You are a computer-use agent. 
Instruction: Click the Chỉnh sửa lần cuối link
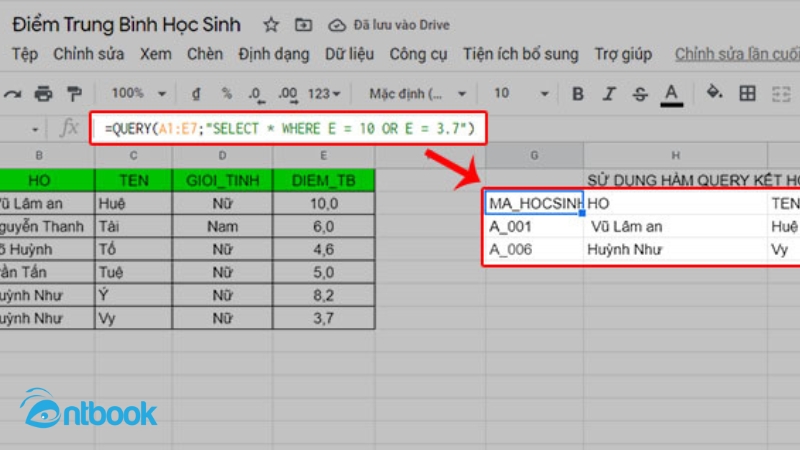coord(736,54)
